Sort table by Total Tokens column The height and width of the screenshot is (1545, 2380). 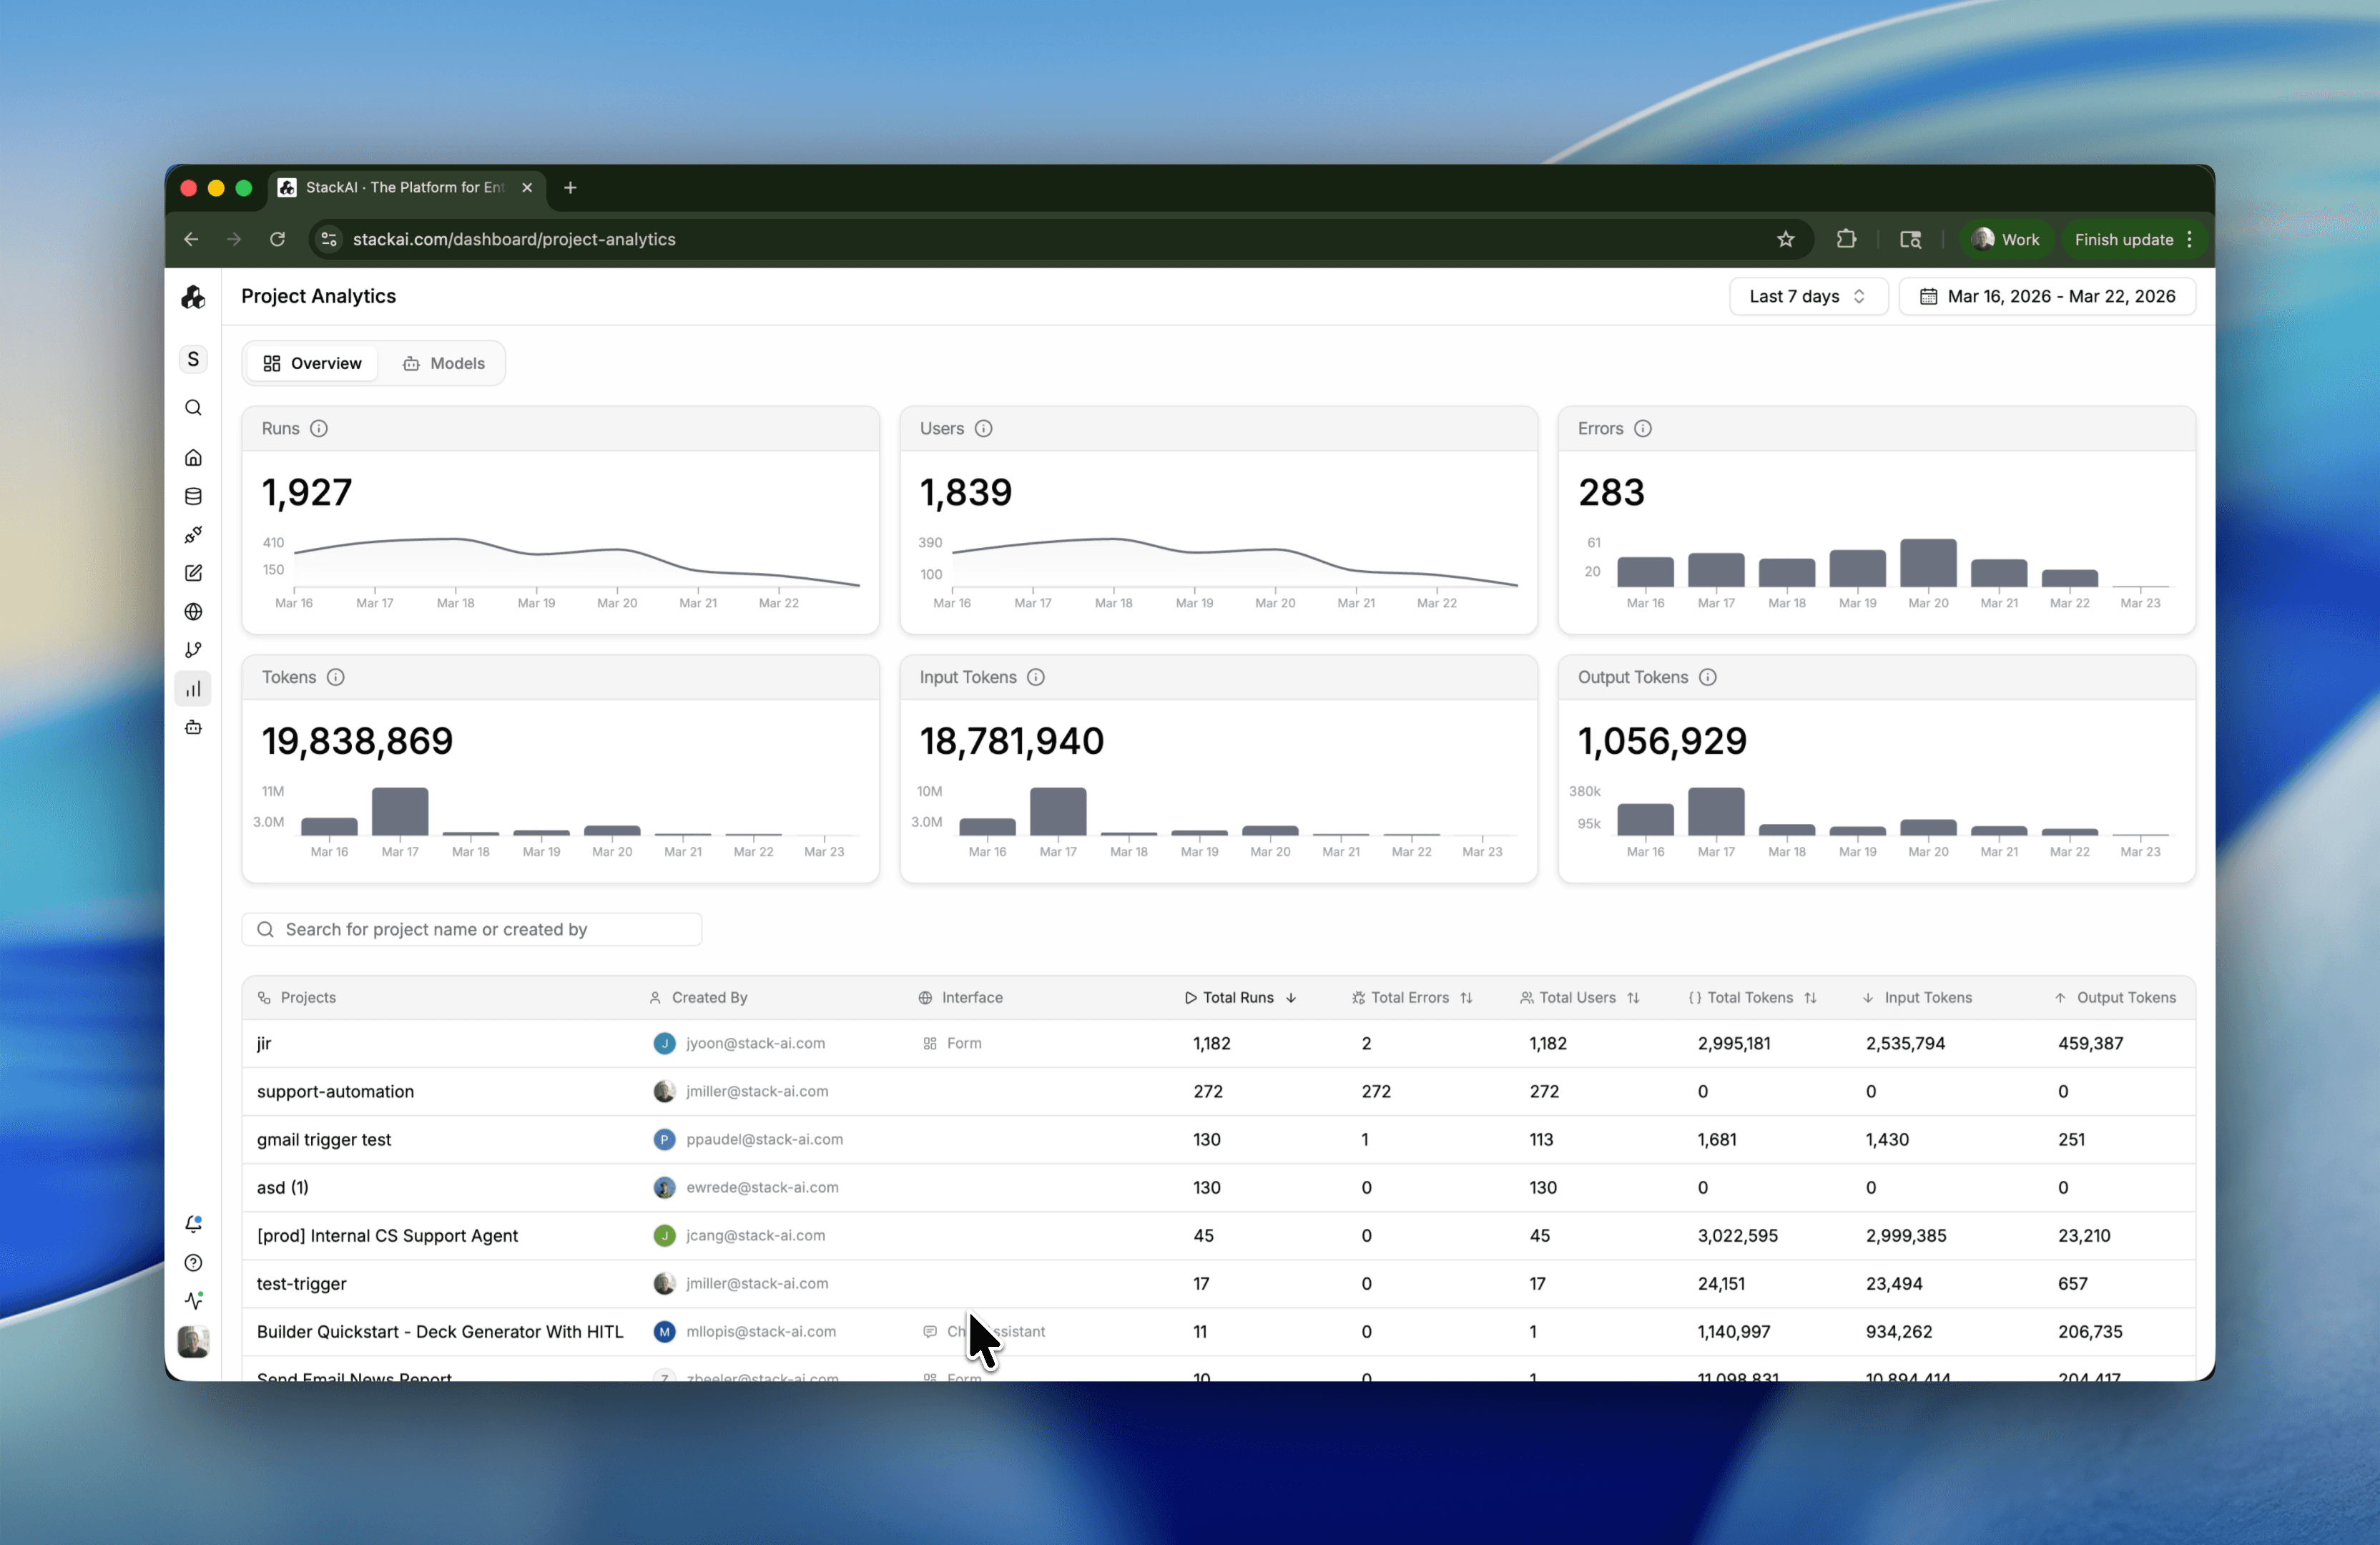click(x=1752, y=998)
